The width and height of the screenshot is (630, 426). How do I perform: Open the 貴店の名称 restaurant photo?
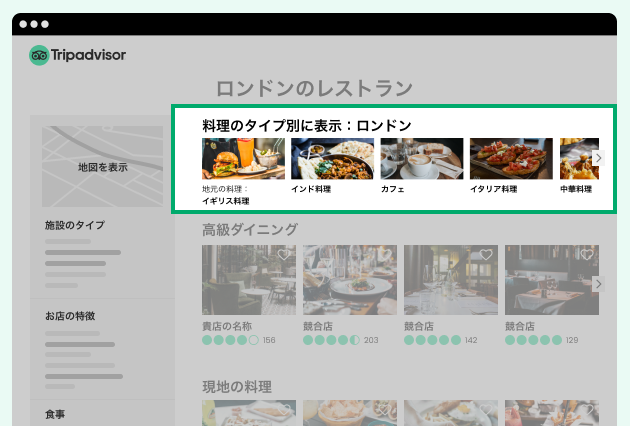[x=249, y=280]
